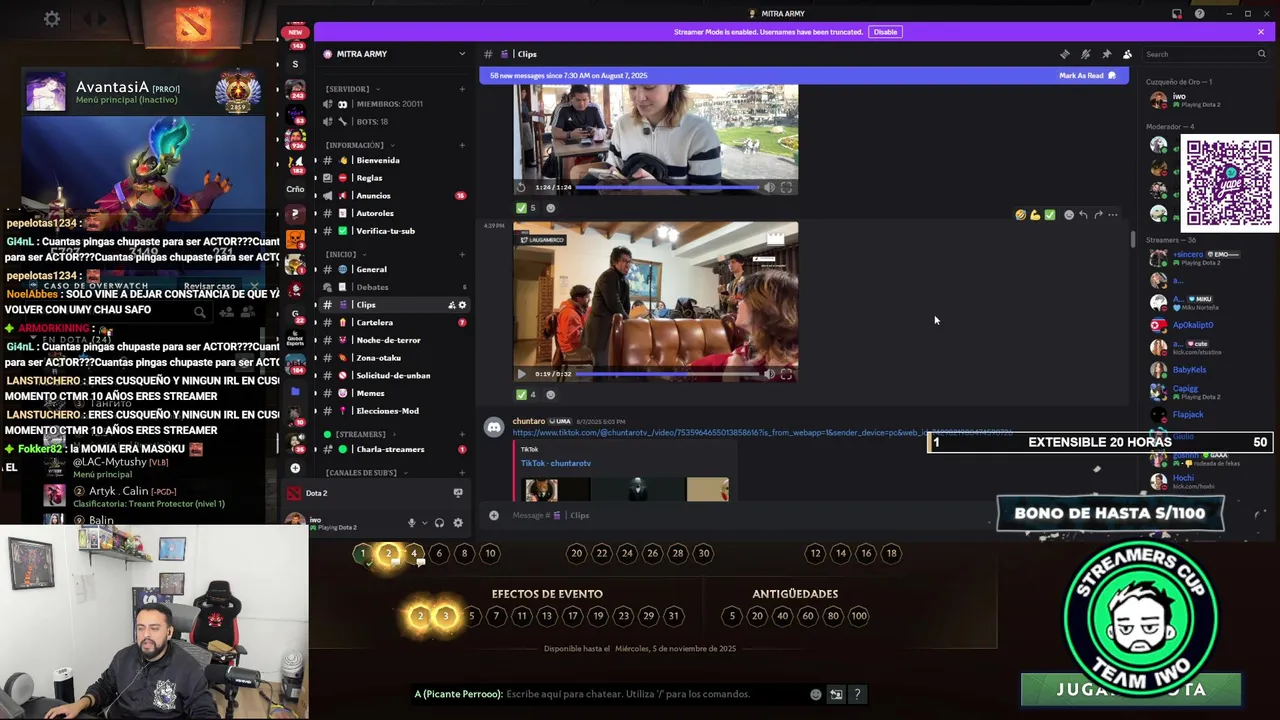Image resolution: width=1280 pixels, height=720 pixels.
Task: Open Discord help icon in title bar
Action: [1199, 14]
